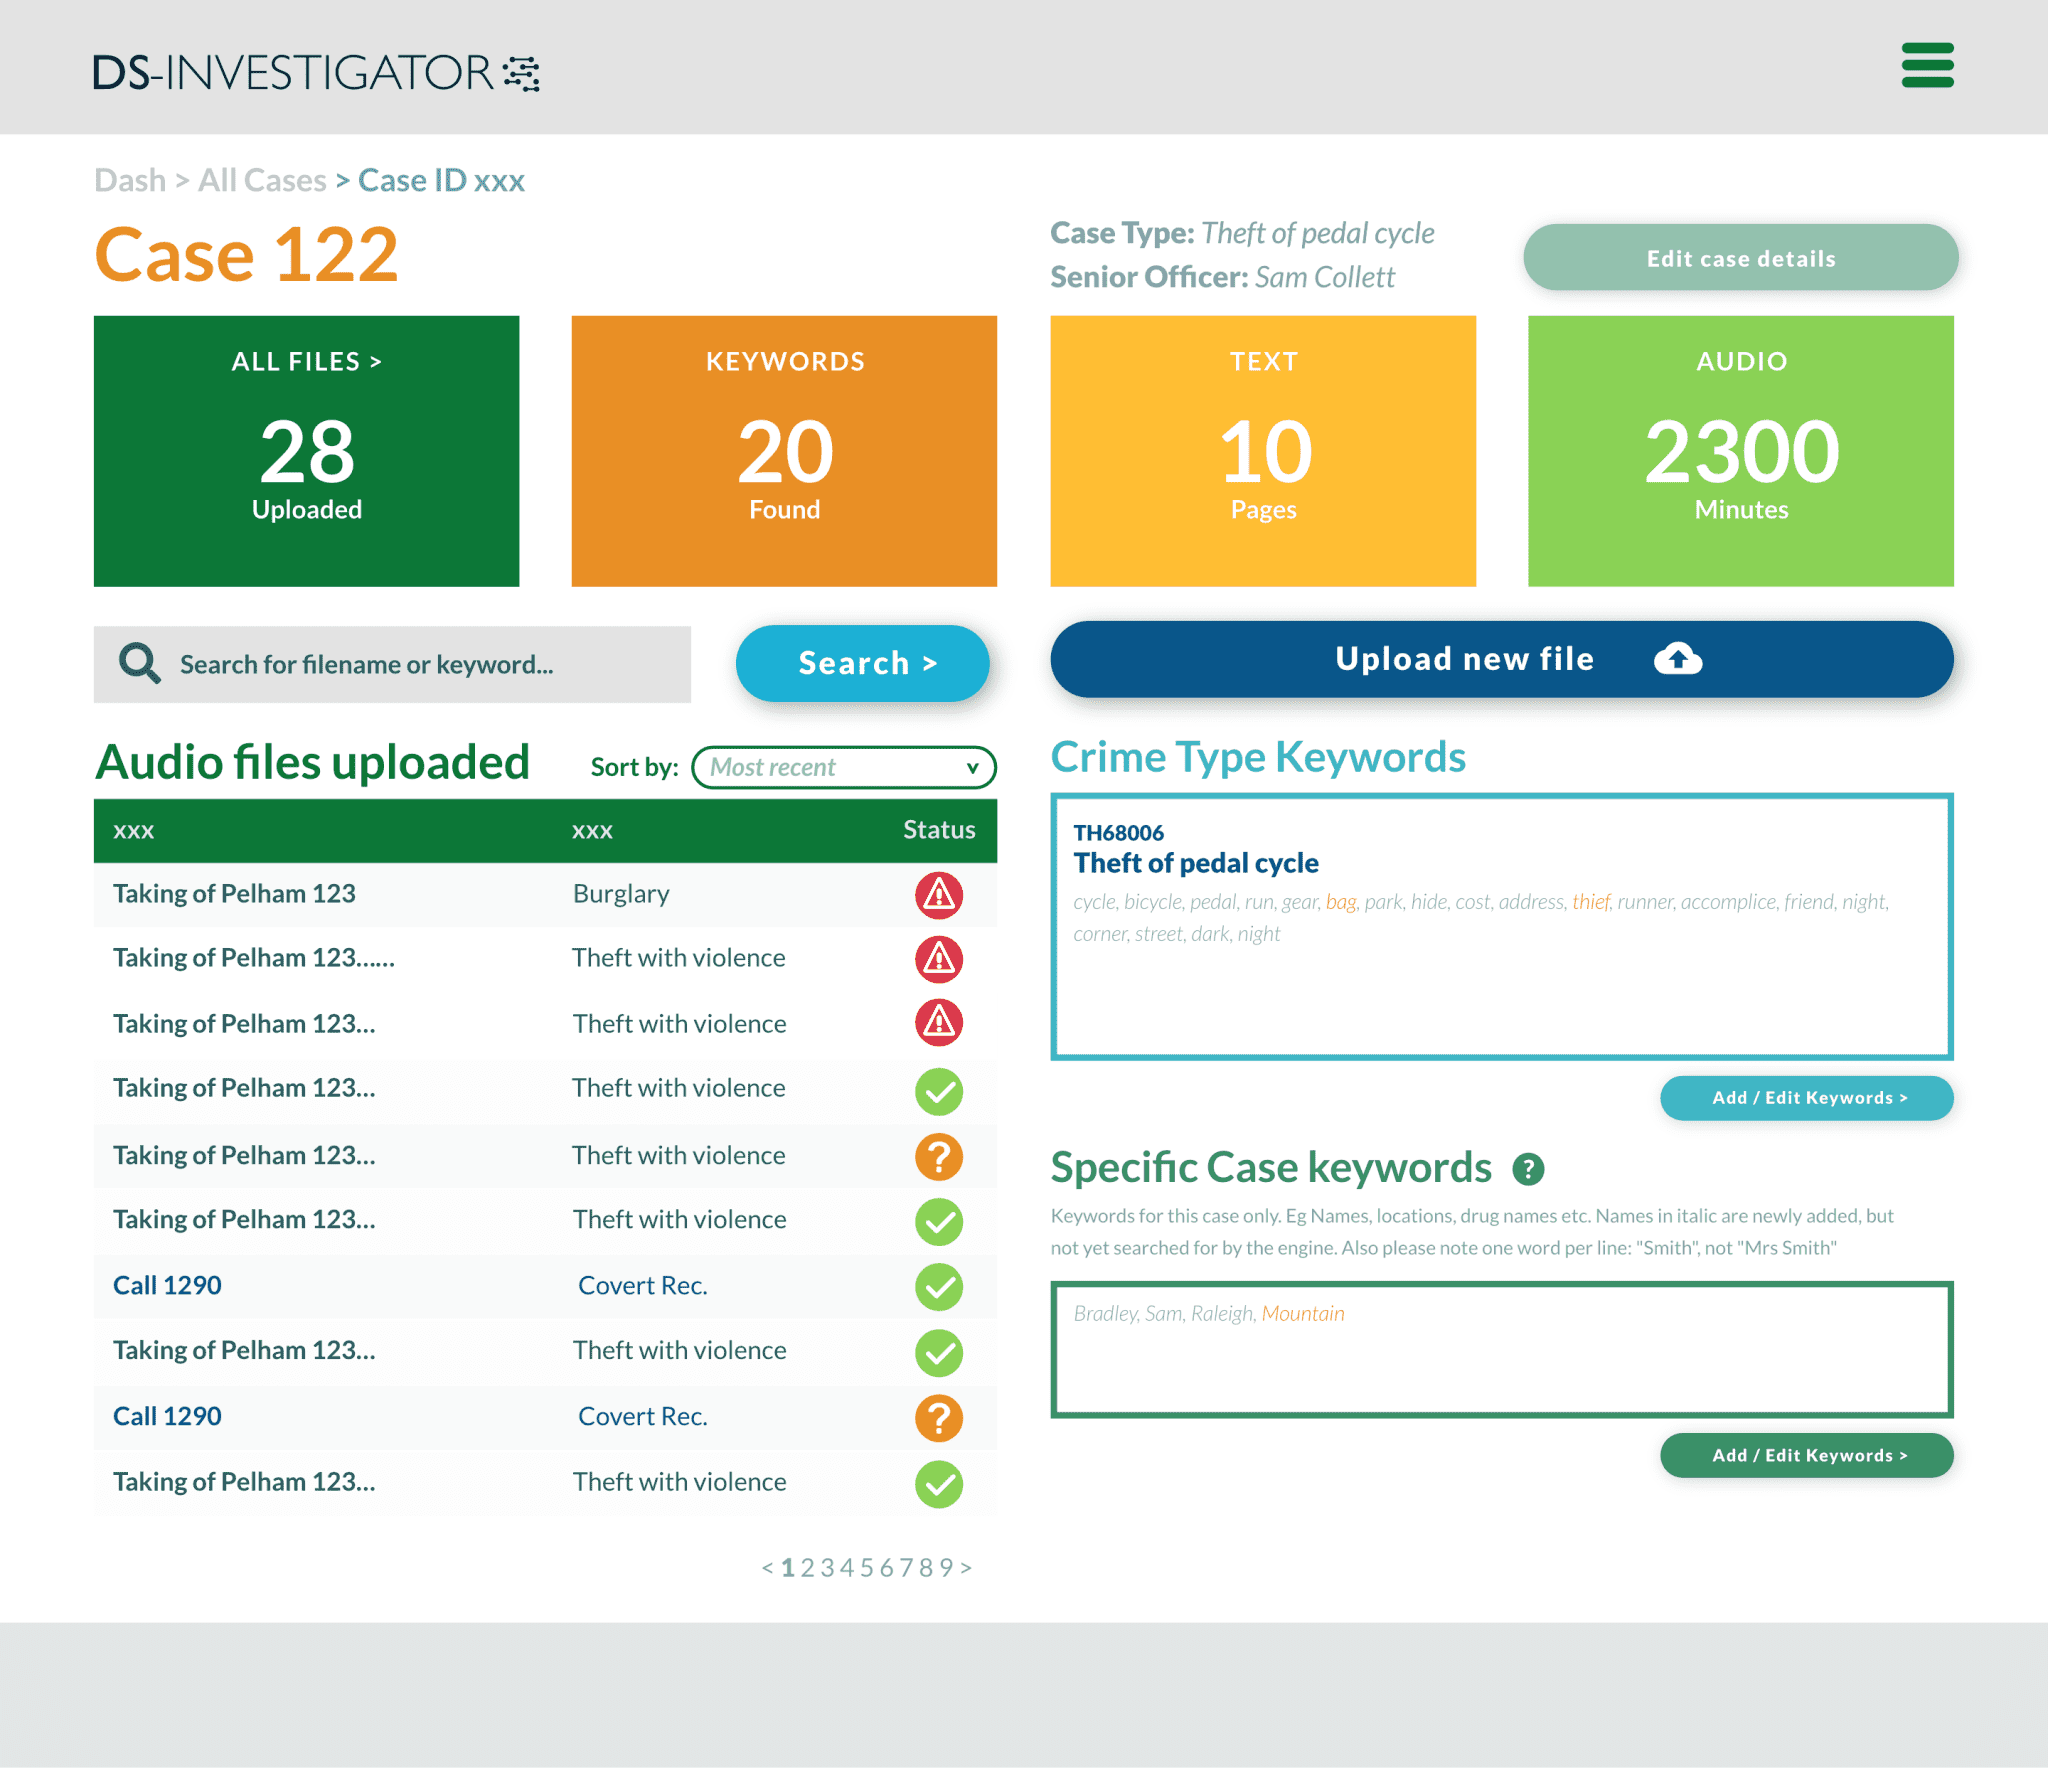
Task: Go to All Cases in breadcrumb
Action: coord(262,180)
